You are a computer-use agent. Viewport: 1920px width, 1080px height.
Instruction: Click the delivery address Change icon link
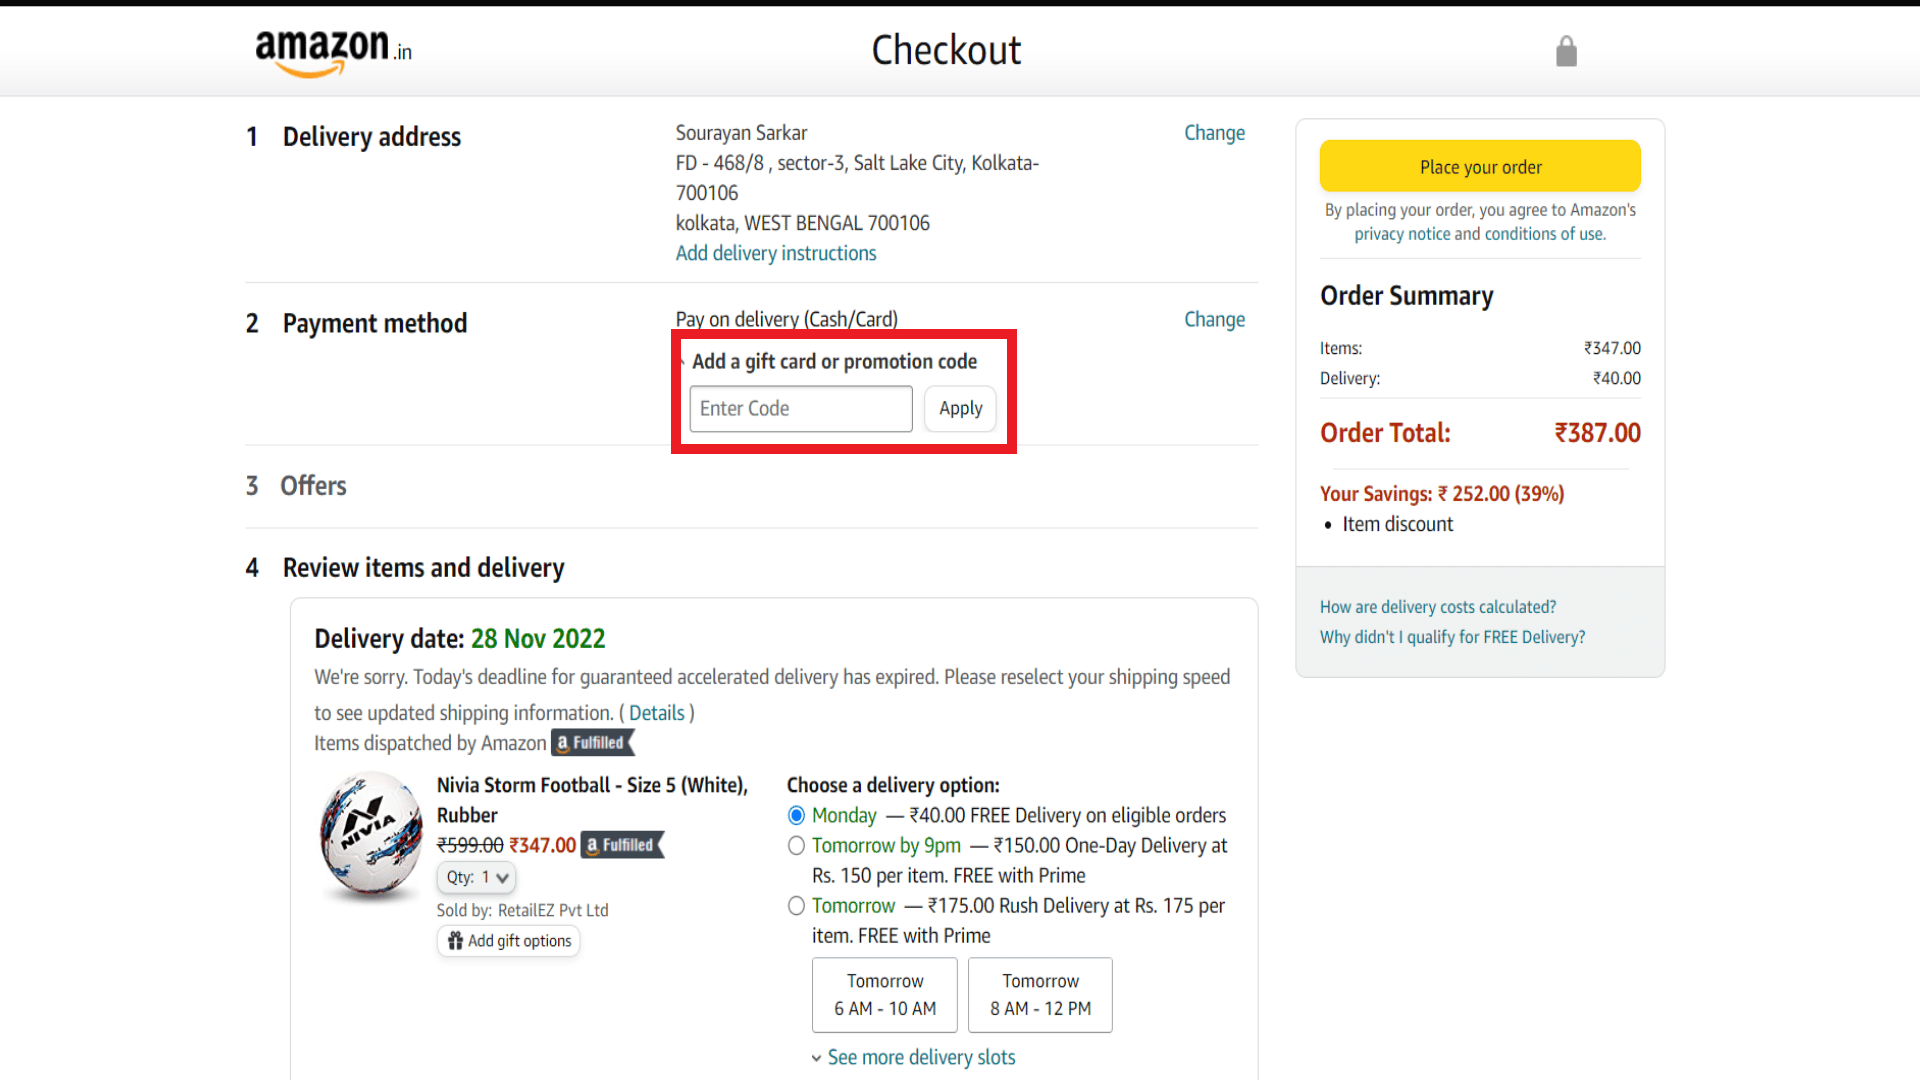pos(1212,132)
